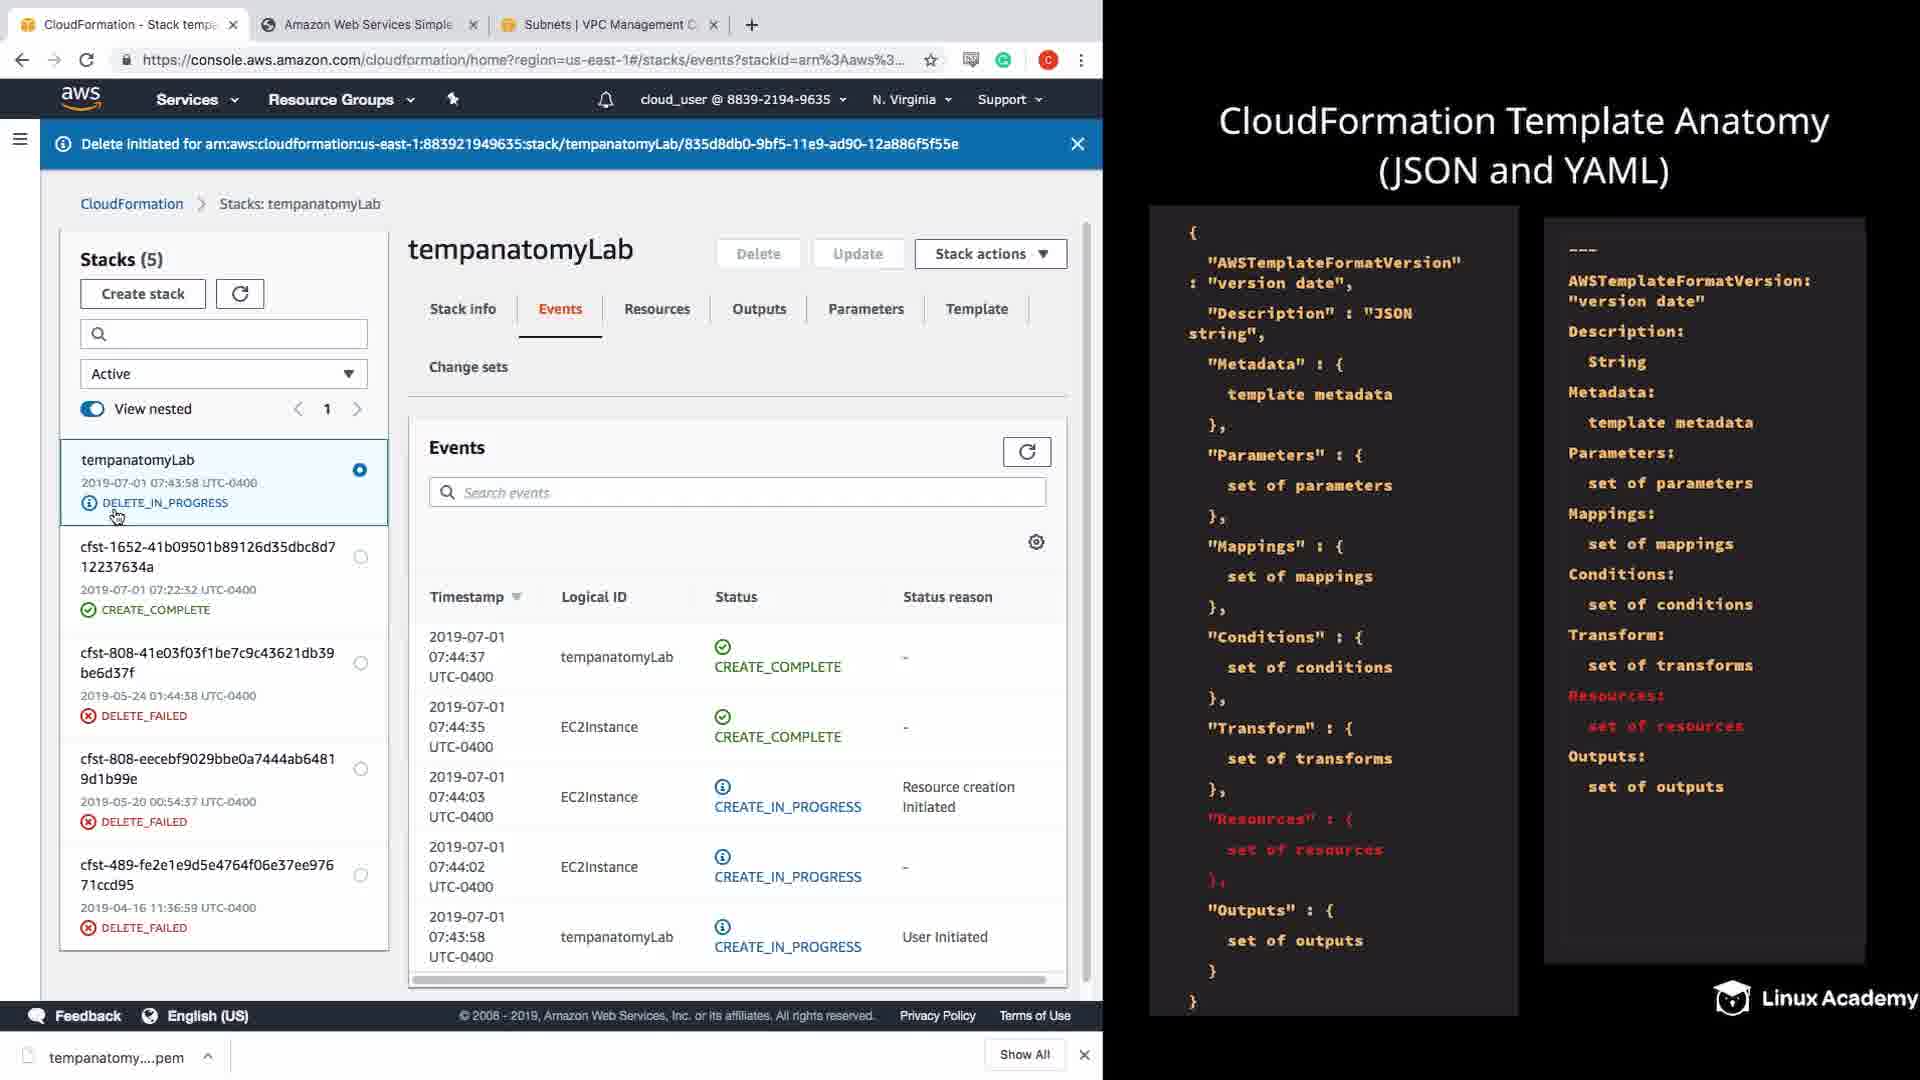Viewport: 1920px width, 1080px height.
Task: Toggle the View nested switch
Action: click(93, 409)
